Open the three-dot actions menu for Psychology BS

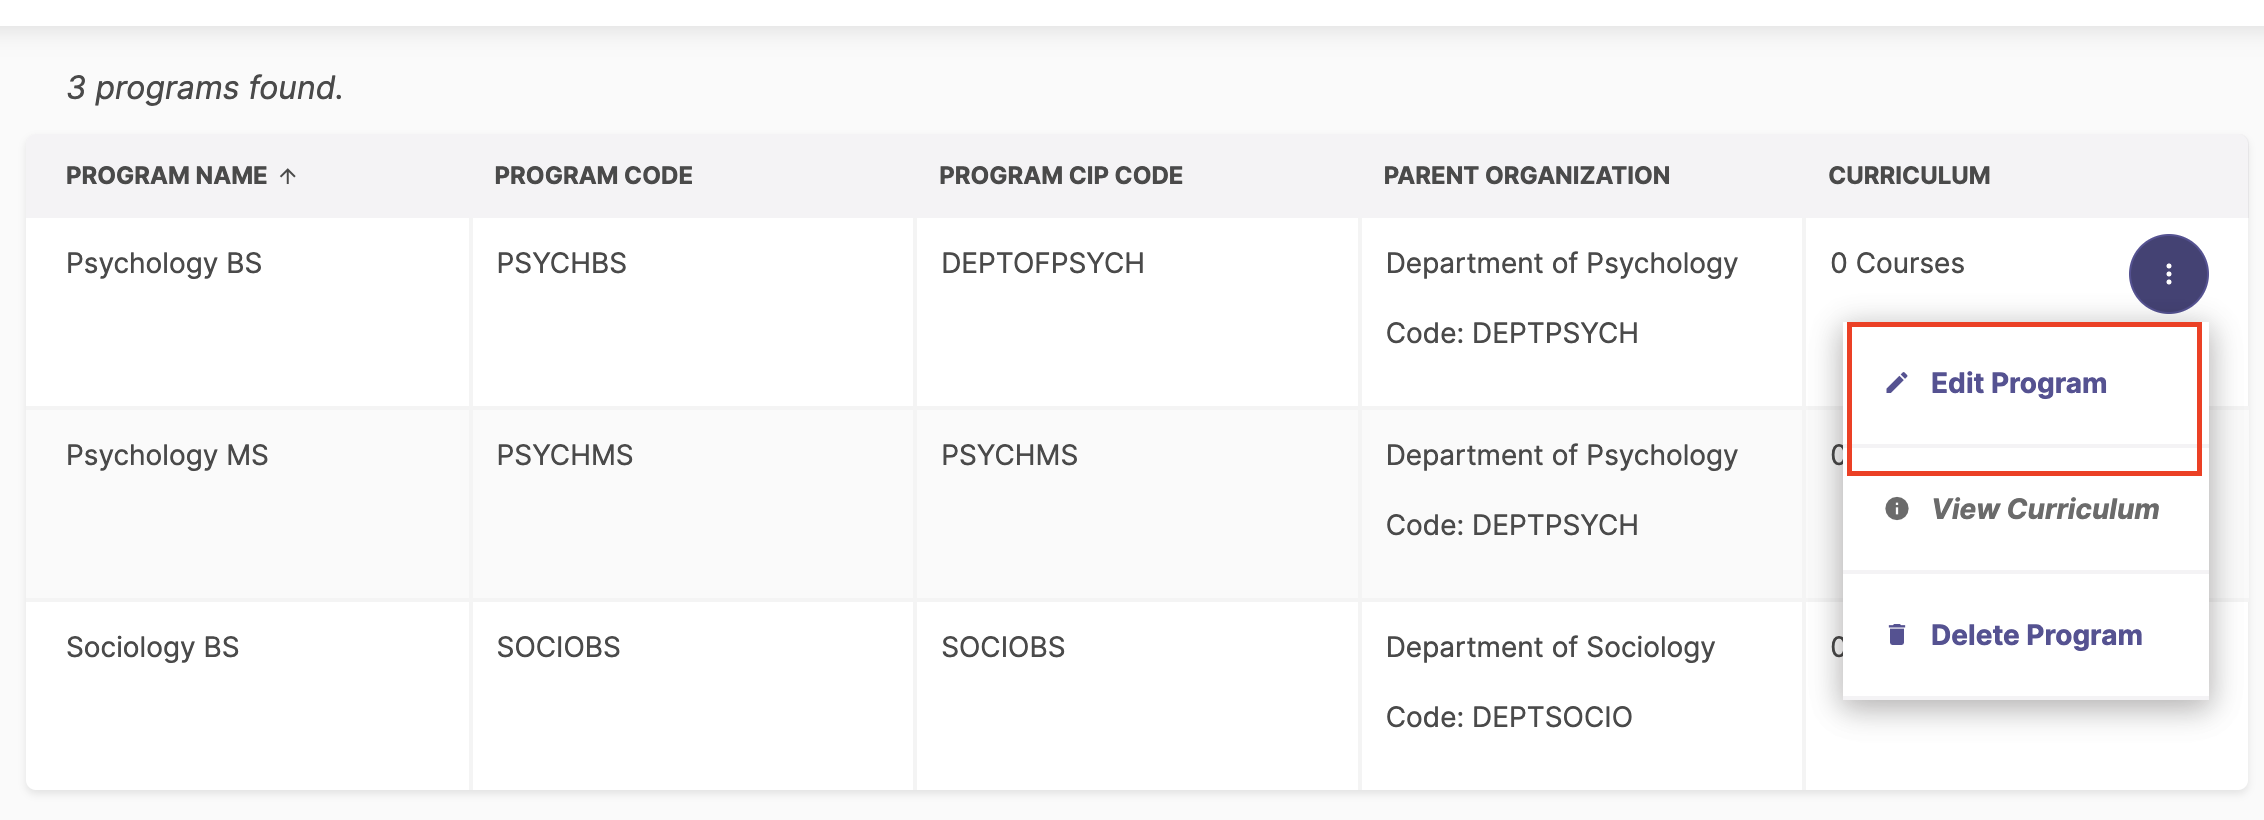coord(2168,274)
